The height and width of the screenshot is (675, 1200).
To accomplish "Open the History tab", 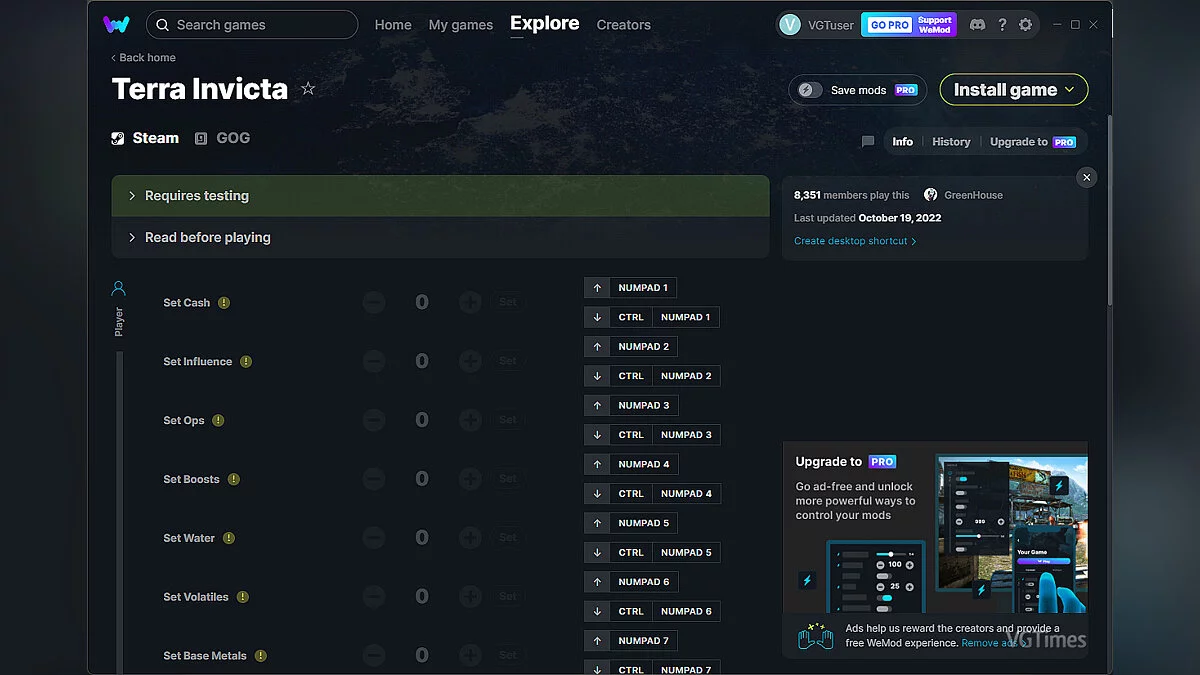I will coord(951,142).
